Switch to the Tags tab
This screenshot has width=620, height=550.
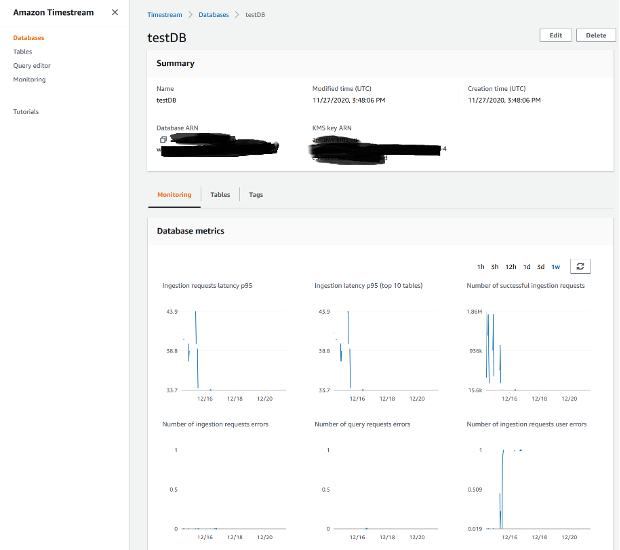pyautogui.click(x=256, y=195)
